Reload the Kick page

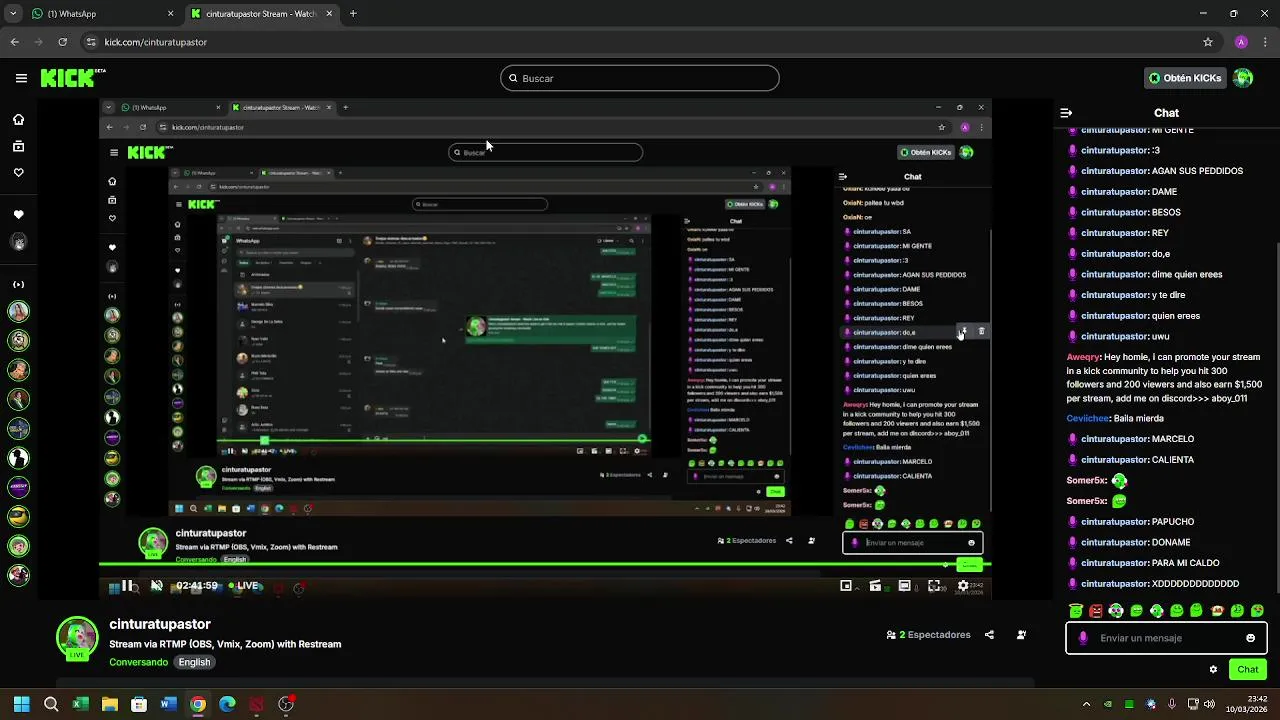coord(62,42)
